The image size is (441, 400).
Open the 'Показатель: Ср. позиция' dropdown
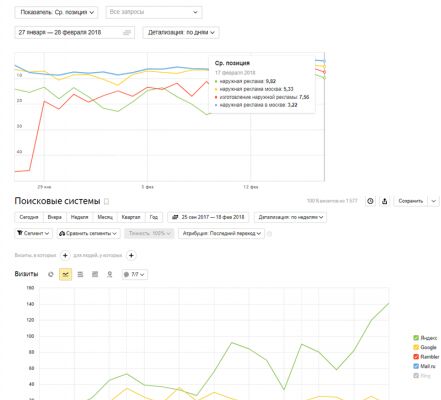click(x=56, y=12)
